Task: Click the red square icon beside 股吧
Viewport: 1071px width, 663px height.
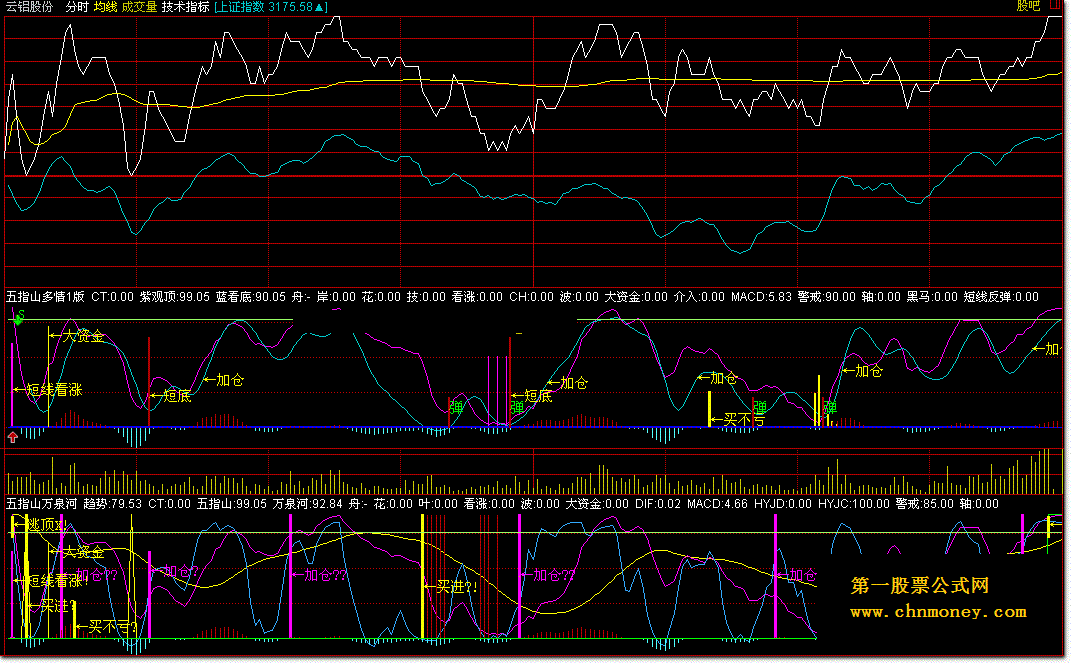Action: point(1056,5)
